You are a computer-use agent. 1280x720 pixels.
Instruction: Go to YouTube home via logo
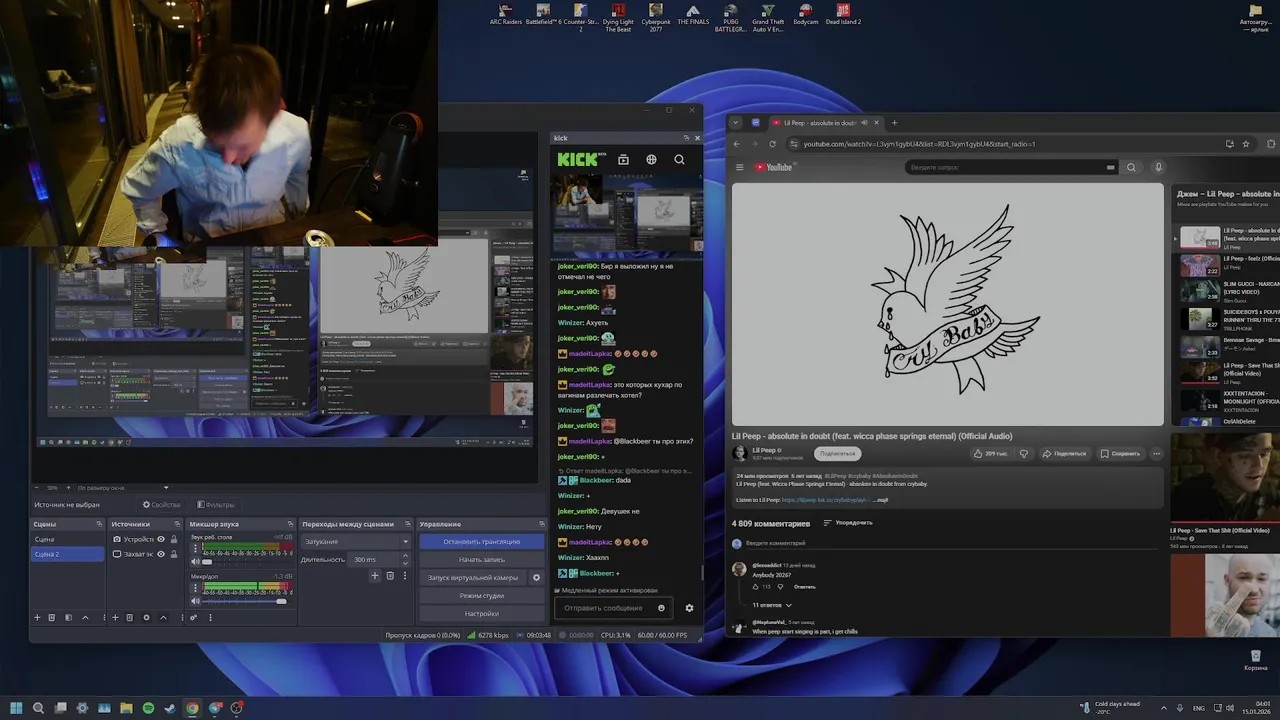click(x=774, y=167)
